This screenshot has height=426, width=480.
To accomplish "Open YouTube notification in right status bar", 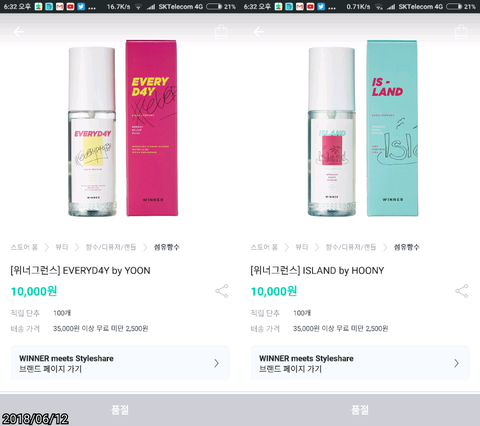I will pyautogui.click(x=310, y=6).
